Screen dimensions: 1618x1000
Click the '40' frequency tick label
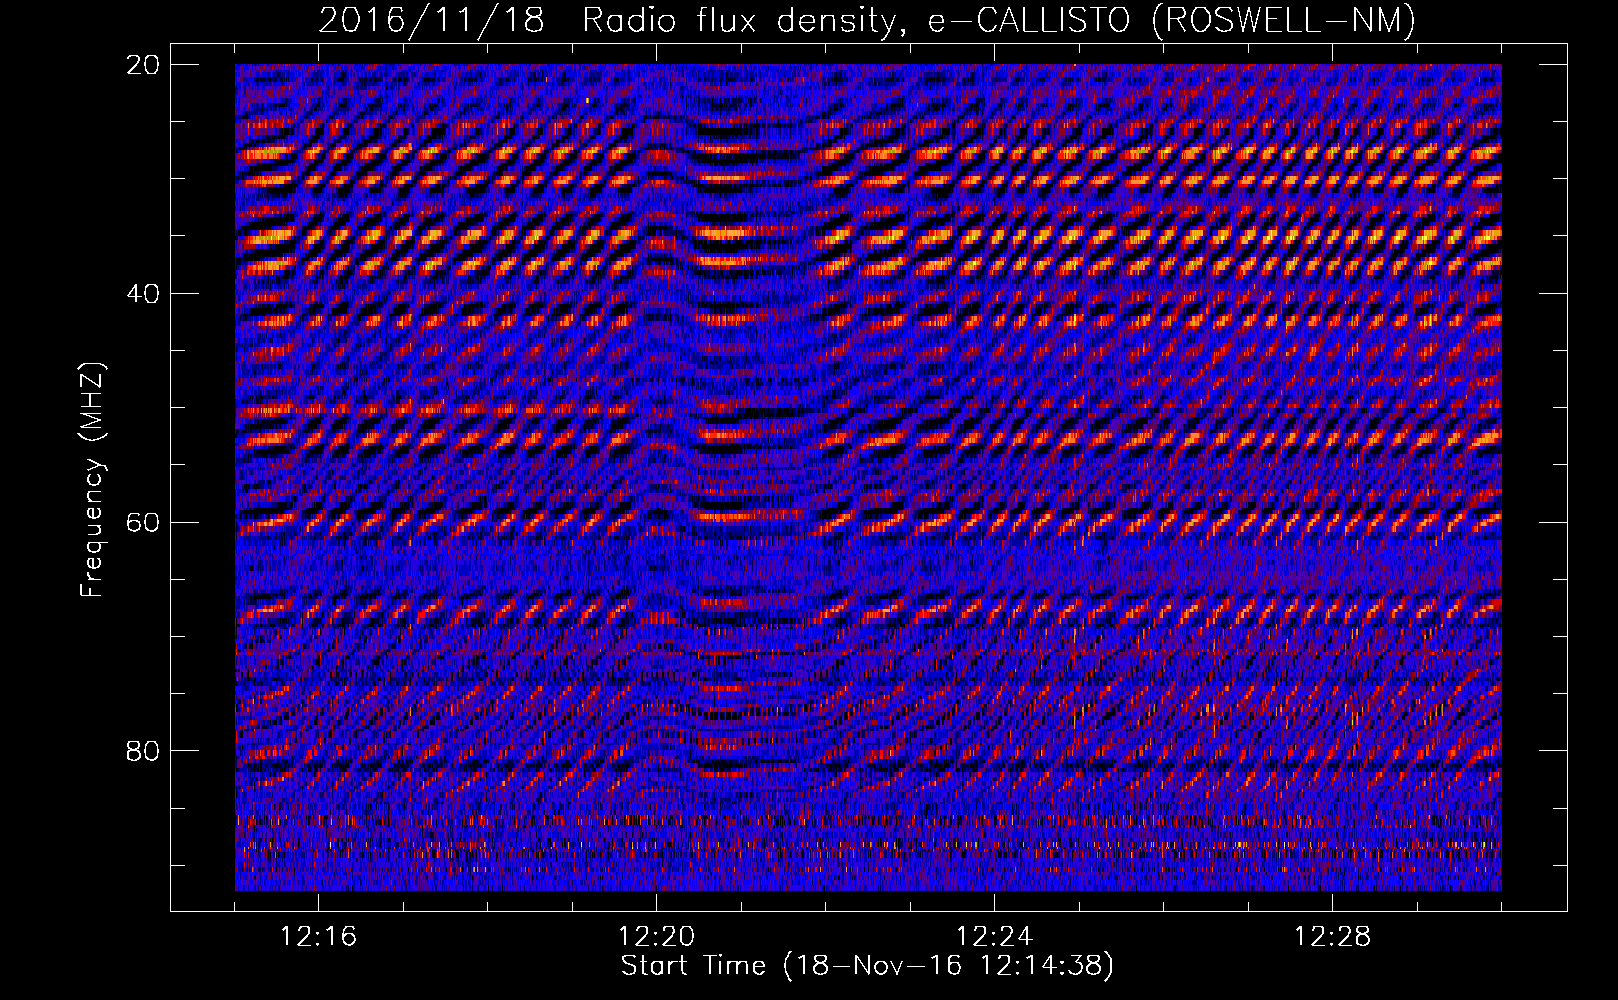coord(145,294)
